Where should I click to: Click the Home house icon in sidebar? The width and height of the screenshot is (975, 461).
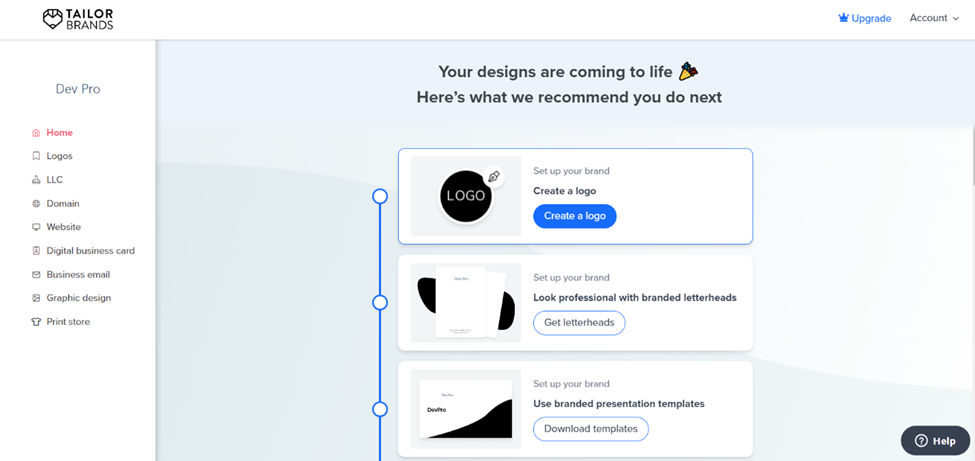36,133
